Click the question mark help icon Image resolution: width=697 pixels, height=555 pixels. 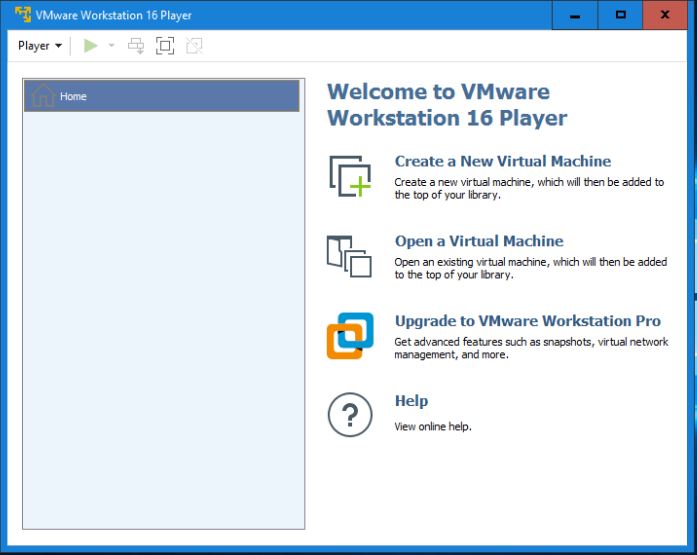350,415
